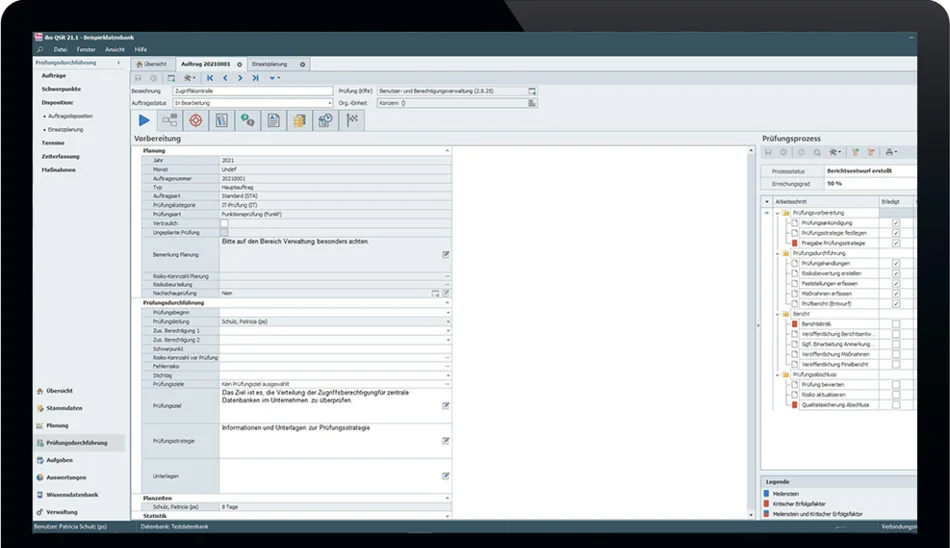Click the add step icon in Prüfungsprozess toolbar
950x548 pixels.
[x=855, y=152]
